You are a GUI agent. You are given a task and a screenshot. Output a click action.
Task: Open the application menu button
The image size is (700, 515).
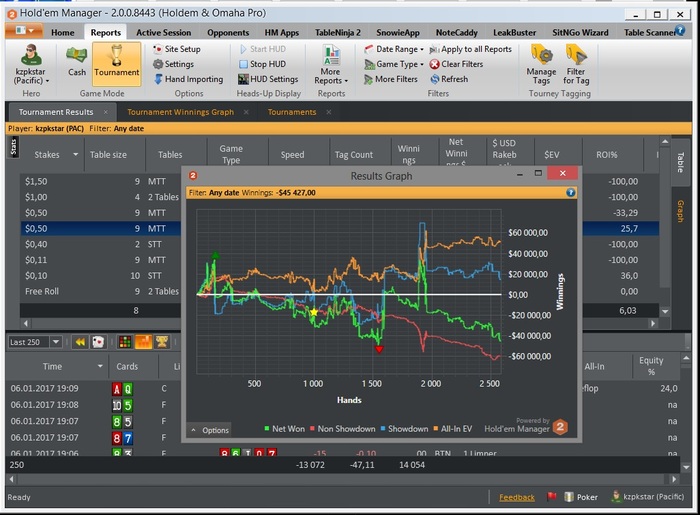coord(24,31)
